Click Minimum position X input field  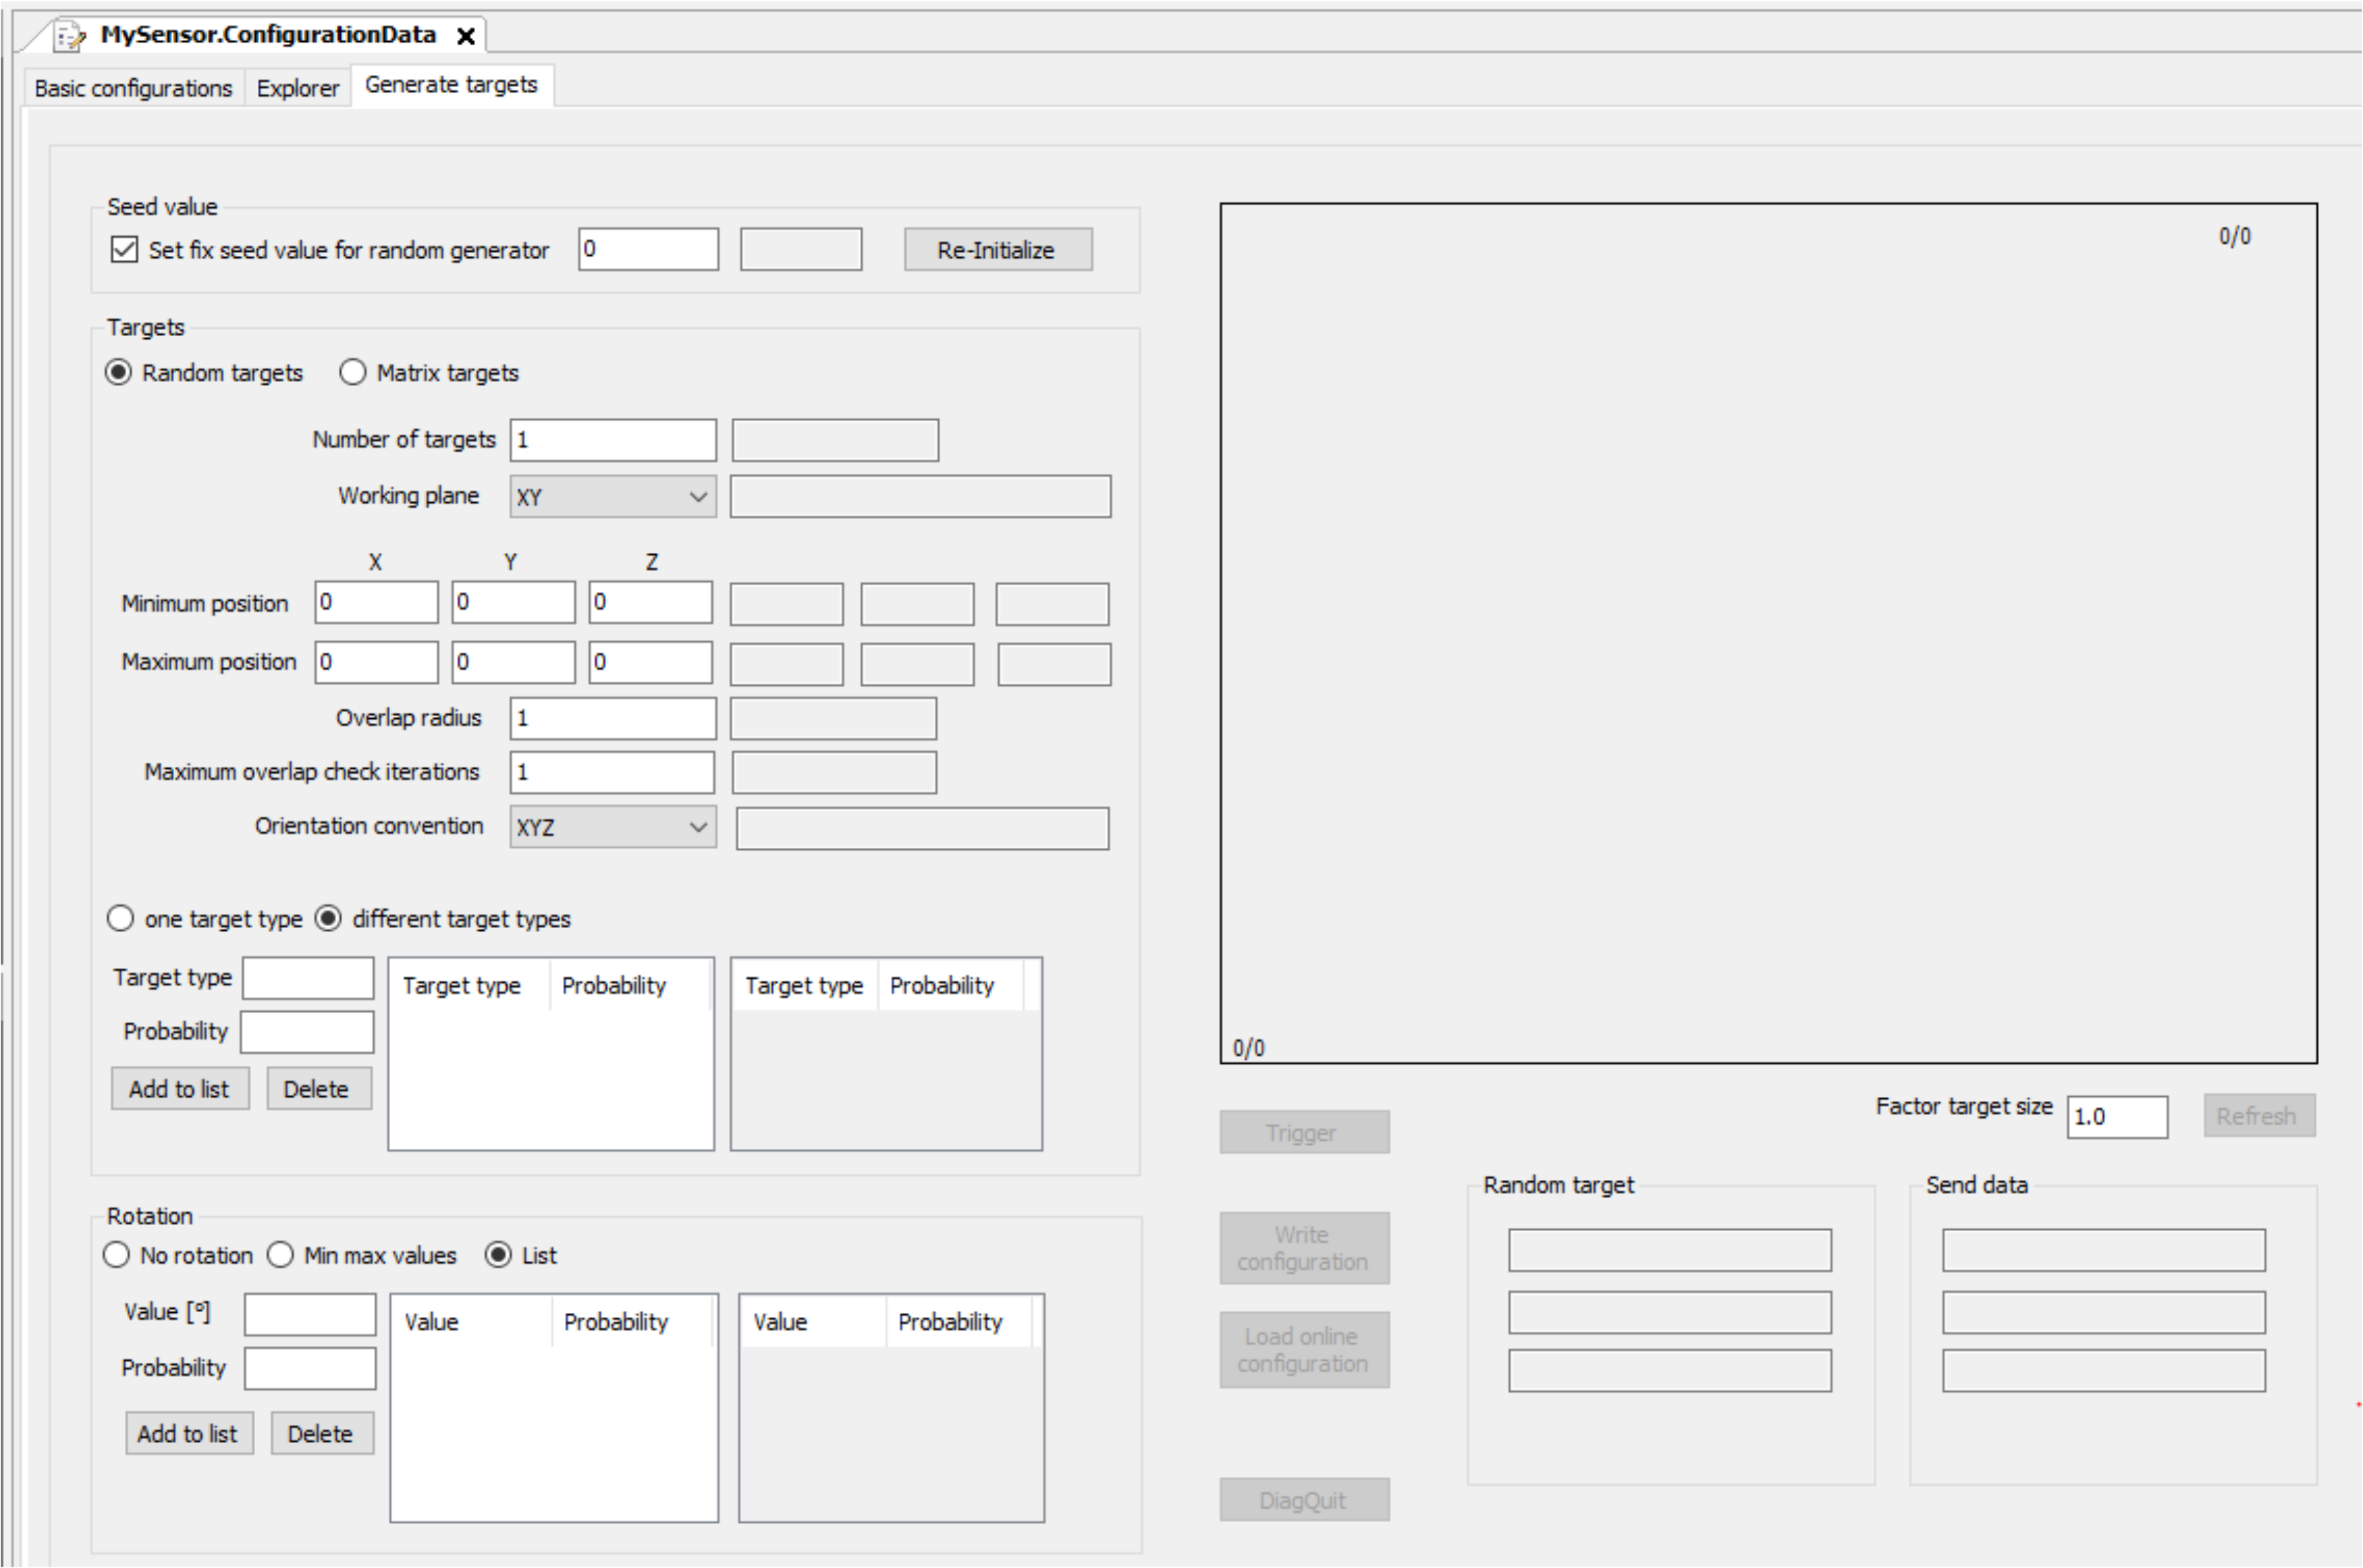pos(375,602)
